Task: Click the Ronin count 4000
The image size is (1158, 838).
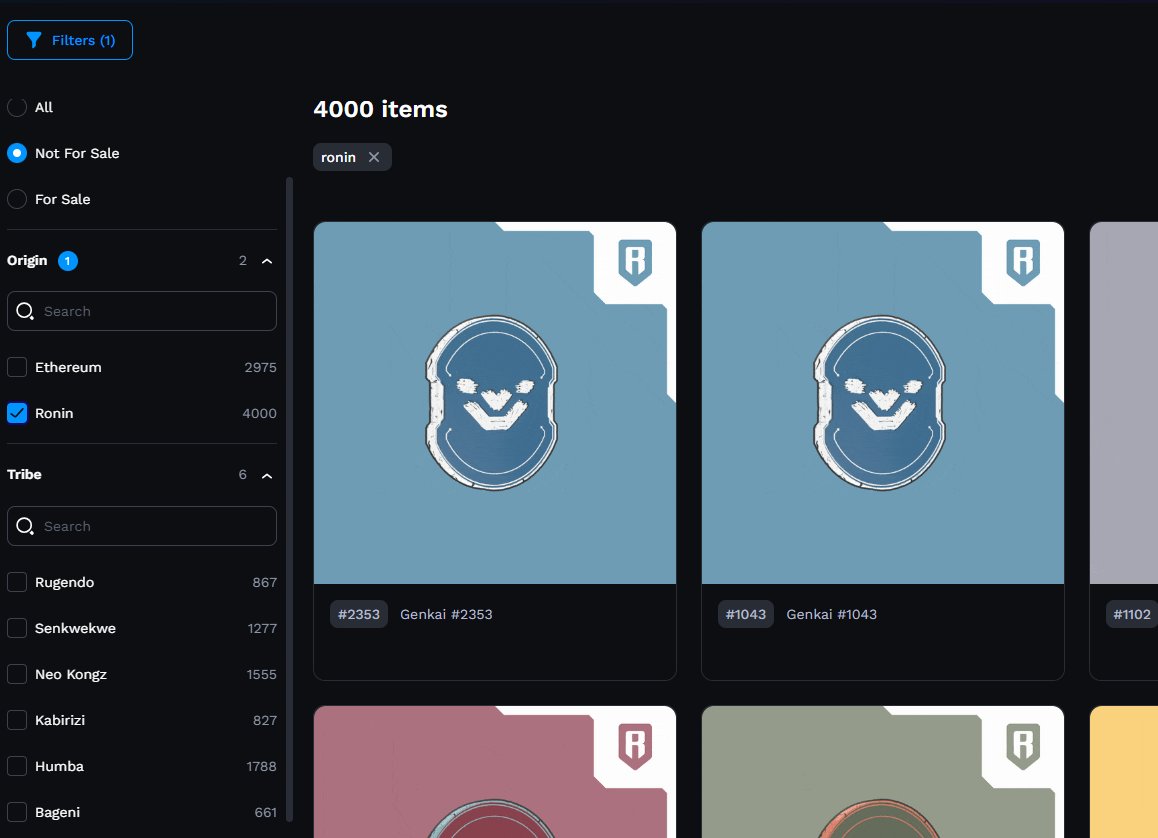Action: (x=259, y=413)
